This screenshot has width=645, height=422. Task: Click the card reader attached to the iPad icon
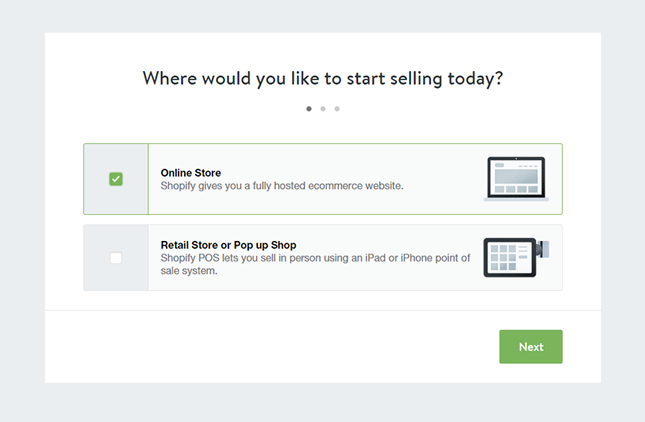point(543,249)
